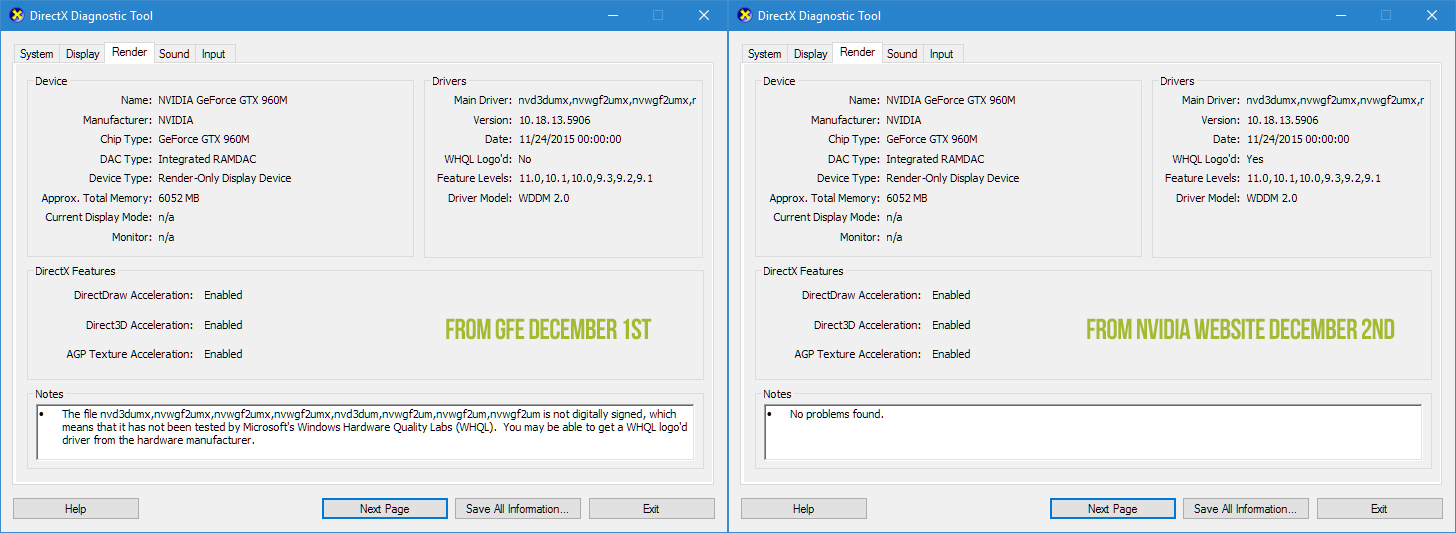
Task: Click Date 11/24/2015 value in right window
Action: (x=1298, y=139)
